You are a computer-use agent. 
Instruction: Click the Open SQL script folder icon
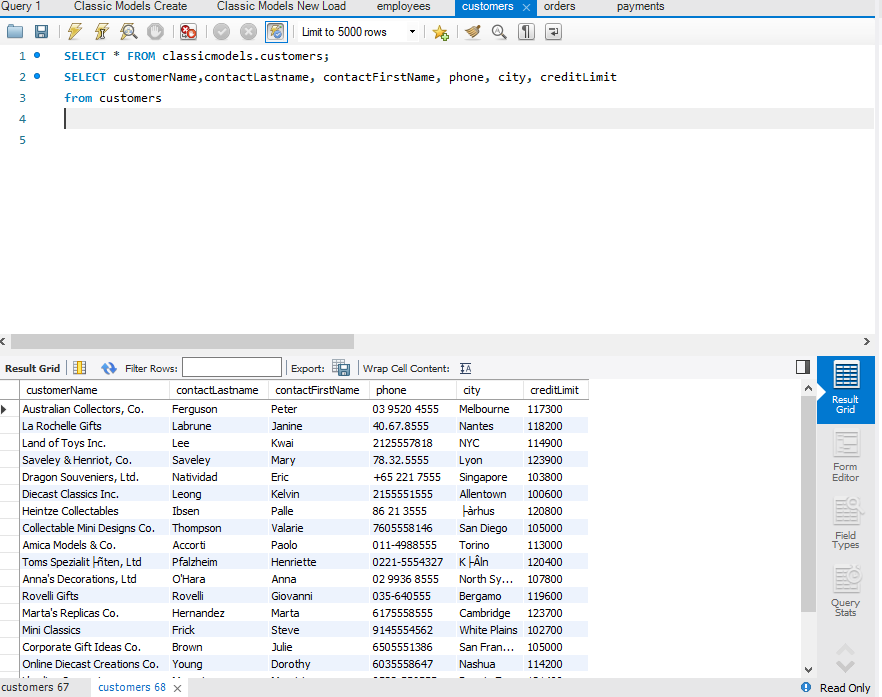pos(15,32)
